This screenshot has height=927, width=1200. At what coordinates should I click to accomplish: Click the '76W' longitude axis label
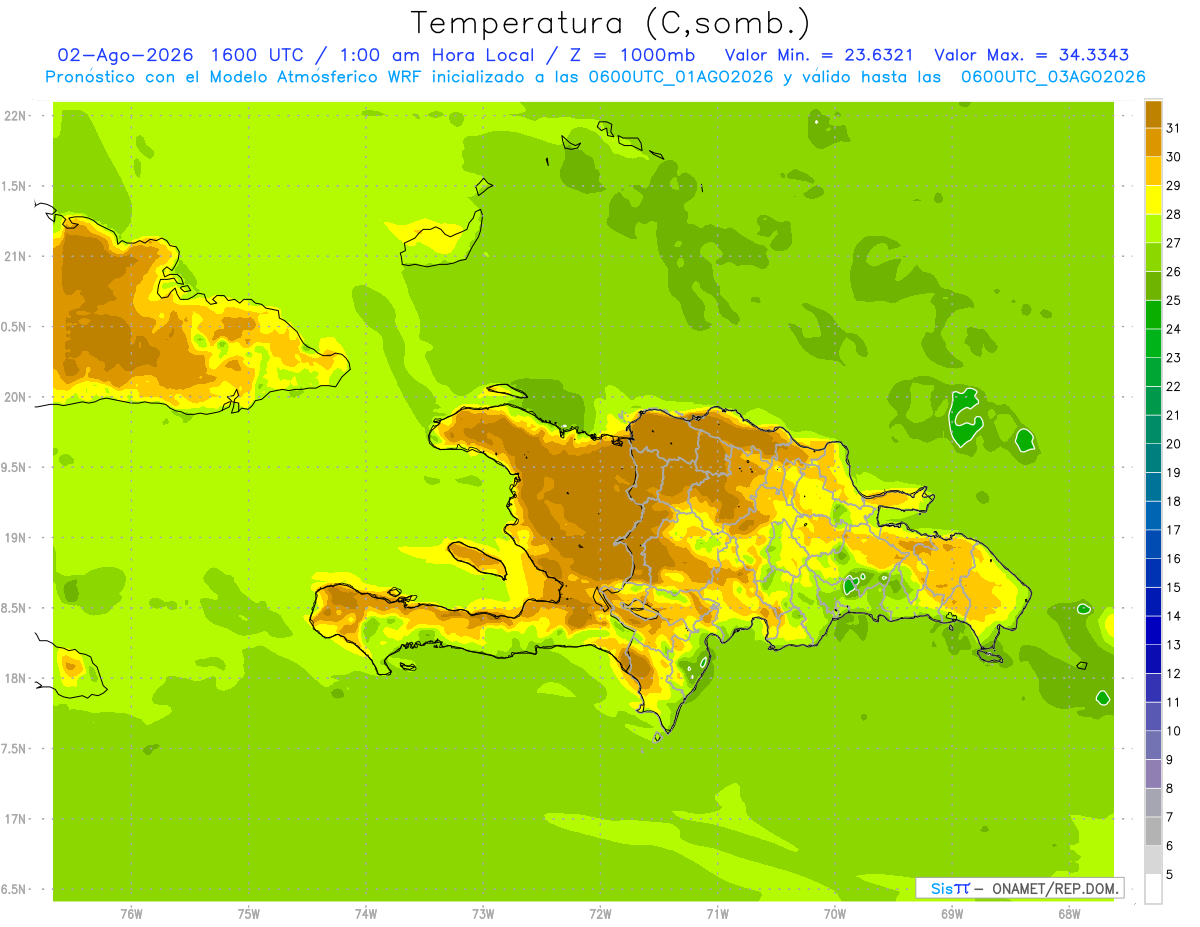[x=131, y=914]
